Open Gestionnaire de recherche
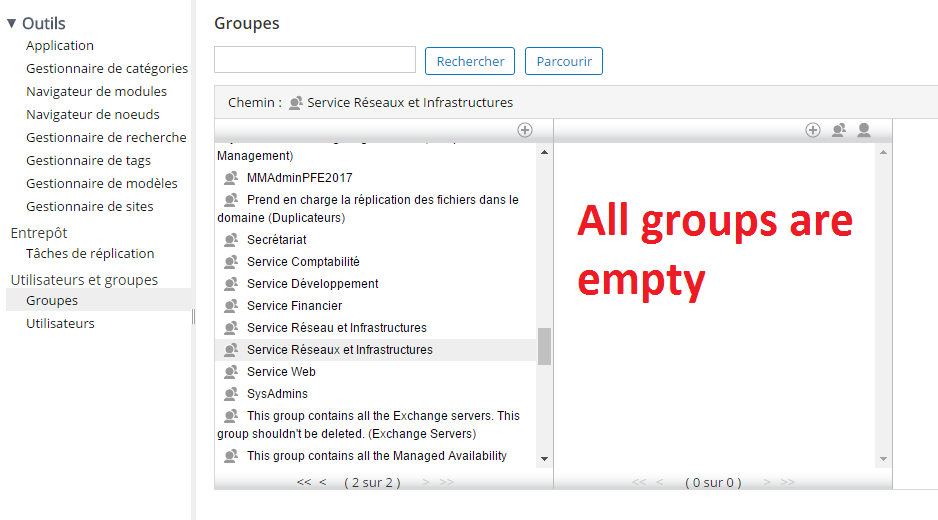Viewport: 938px width, 520px height. [106, 138]
